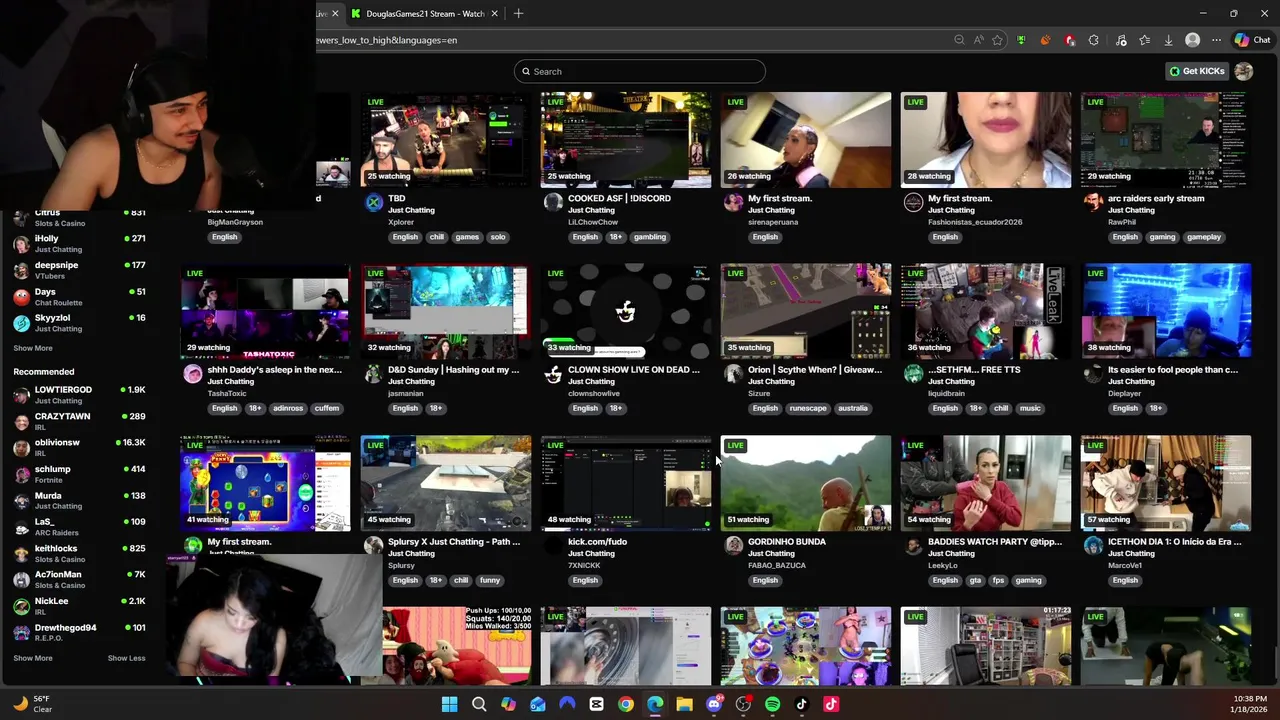Close the first browser tab
Screen dimensions: 1280x720
pyautogui.click(x=335, y=13)
